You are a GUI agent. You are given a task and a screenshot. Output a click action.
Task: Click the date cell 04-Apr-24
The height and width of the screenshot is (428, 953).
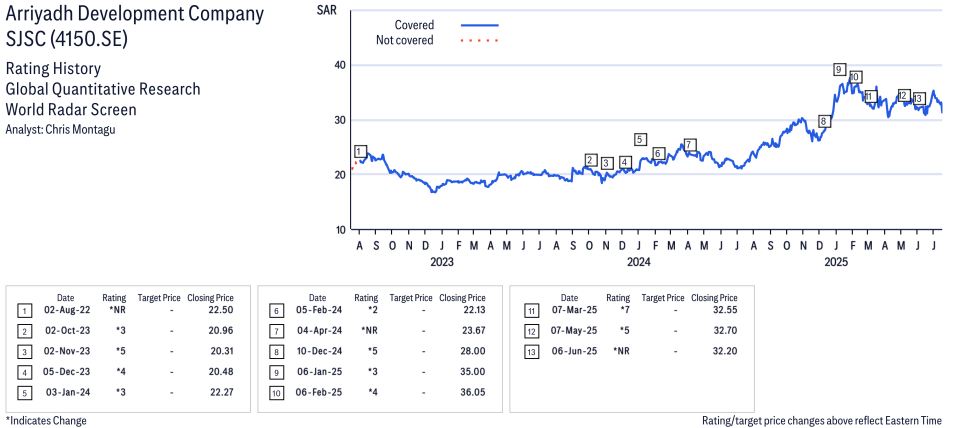317,331
